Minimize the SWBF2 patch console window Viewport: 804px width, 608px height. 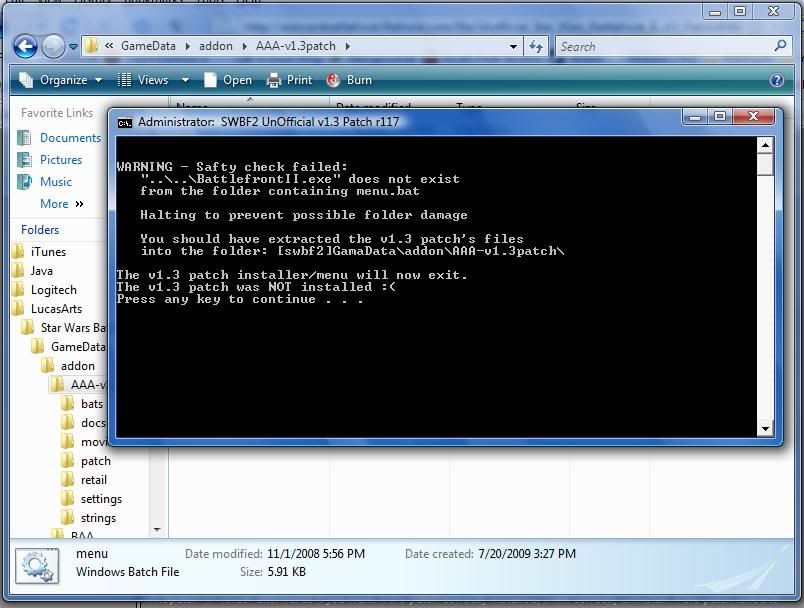point(695,117)
